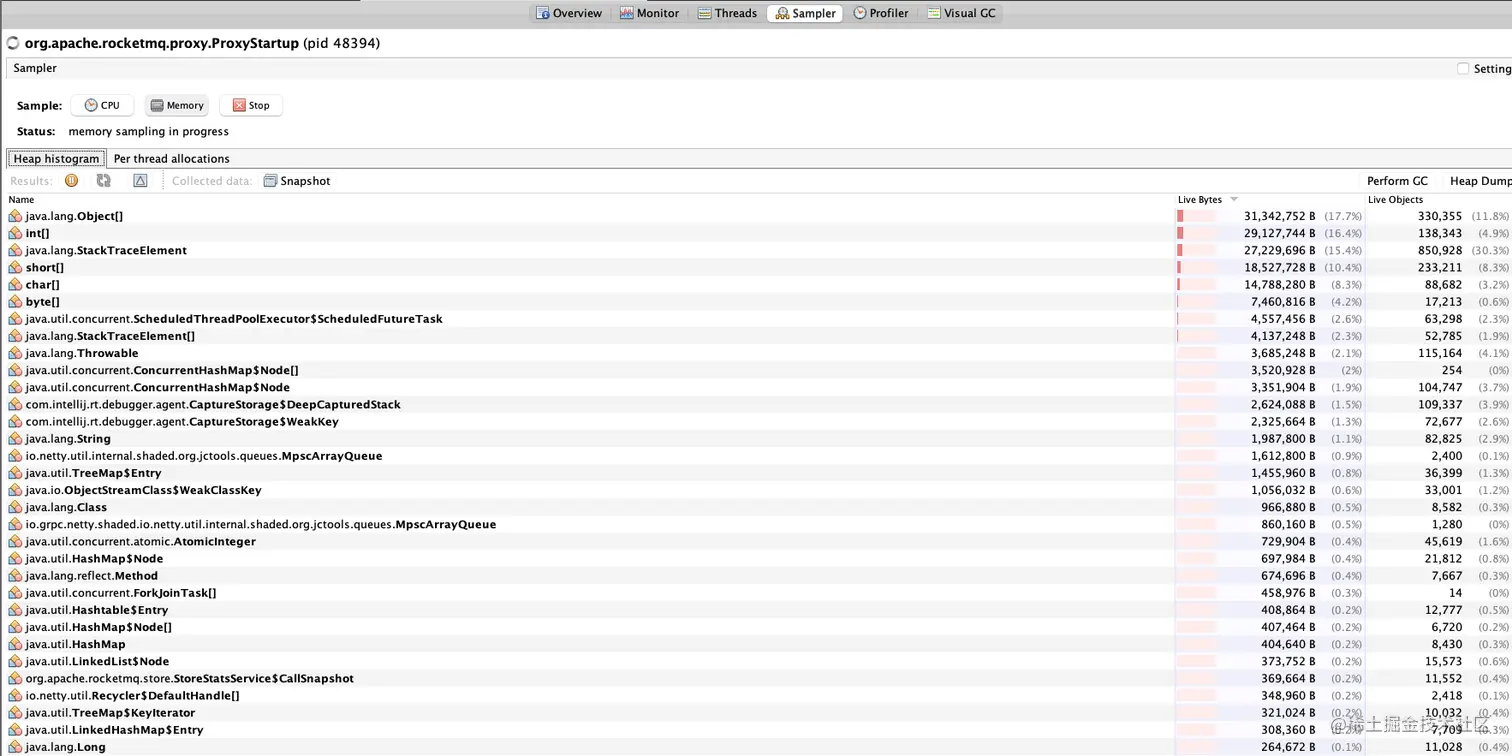Select java.util.LinkedList$Node row
This screenshot has width=1512, height=756.
(x=97, y=661)
